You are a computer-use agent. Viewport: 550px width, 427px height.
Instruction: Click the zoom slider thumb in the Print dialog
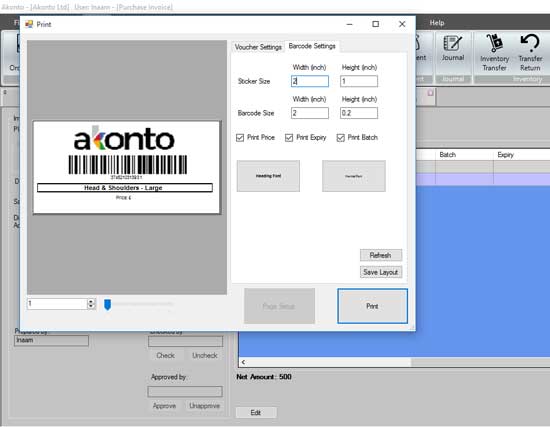[x=107, y=304]
